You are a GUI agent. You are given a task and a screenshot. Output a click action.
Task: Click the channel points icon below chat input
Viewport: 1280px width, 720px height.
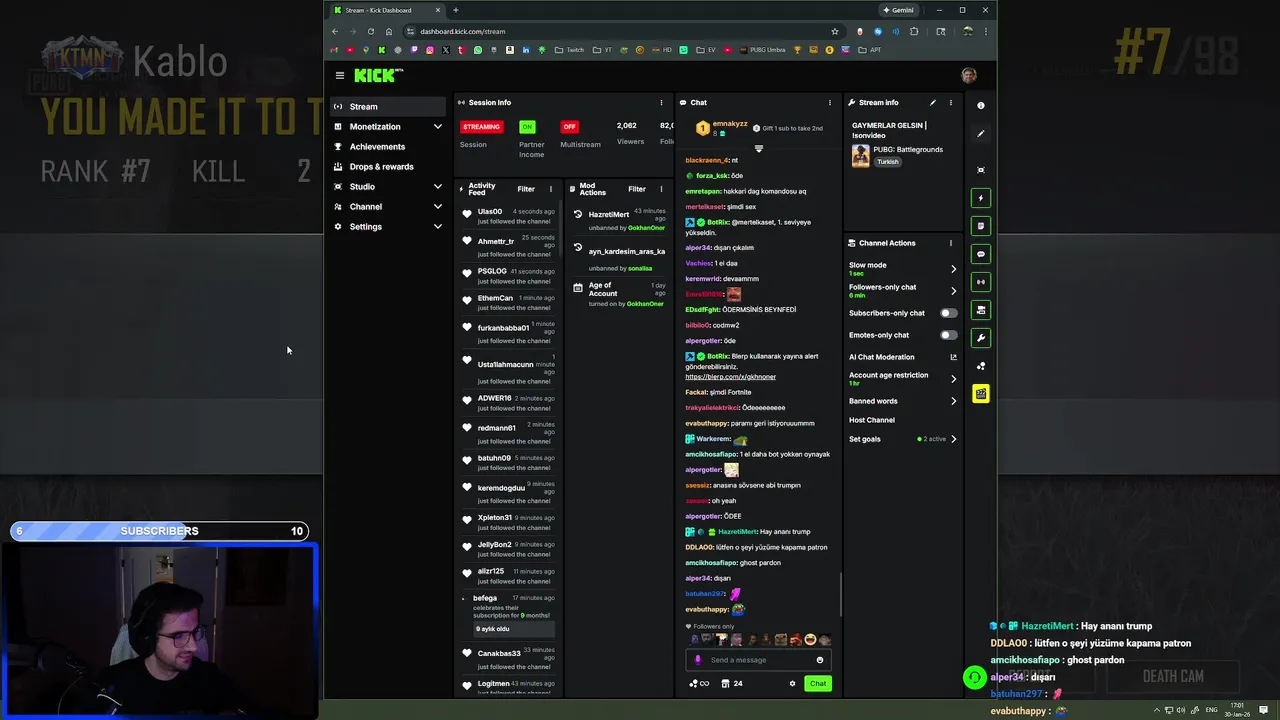coord(699,684)
